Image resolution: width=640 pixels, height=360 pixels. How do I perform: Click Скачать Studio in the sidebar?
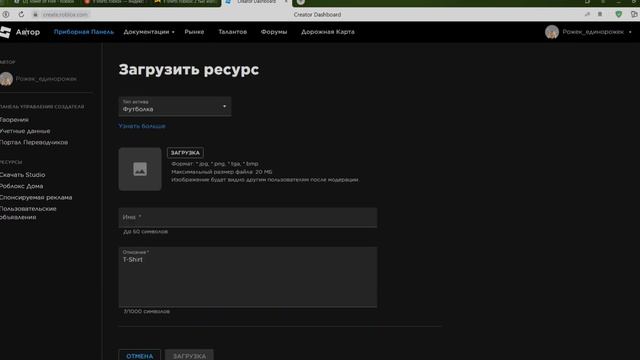pos(22,175)
